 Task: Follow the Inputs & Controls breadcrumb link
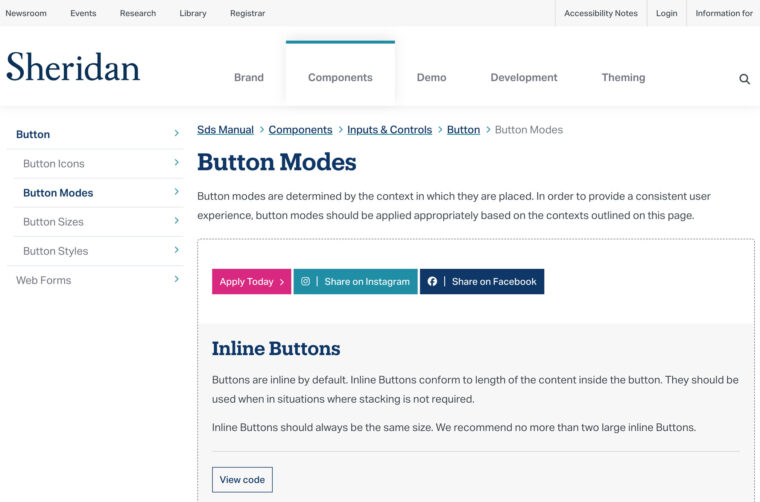point(390,130)
